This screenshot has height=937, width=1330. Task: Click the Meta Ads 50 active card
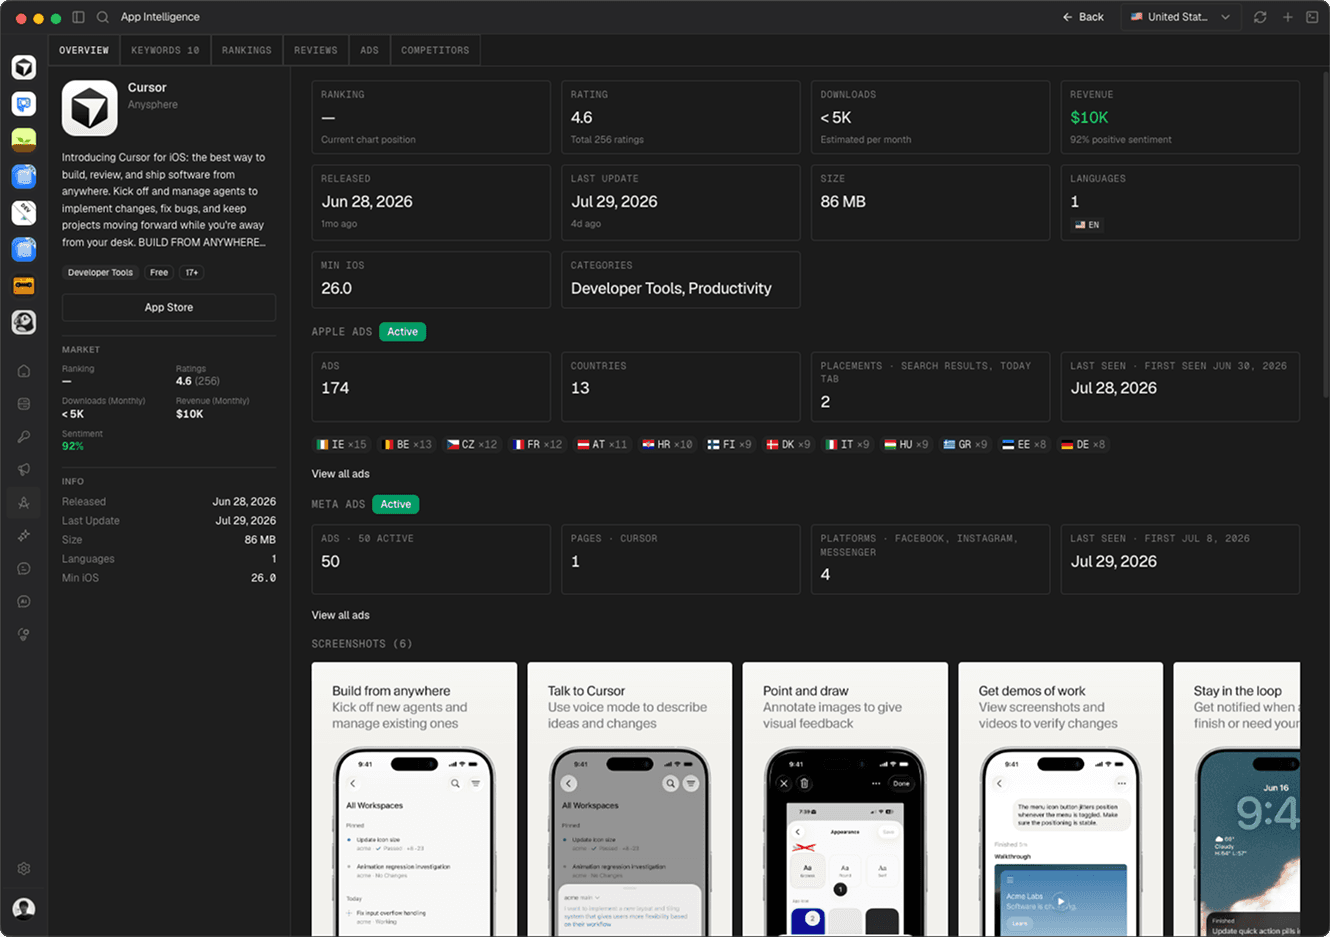point(431,559)
